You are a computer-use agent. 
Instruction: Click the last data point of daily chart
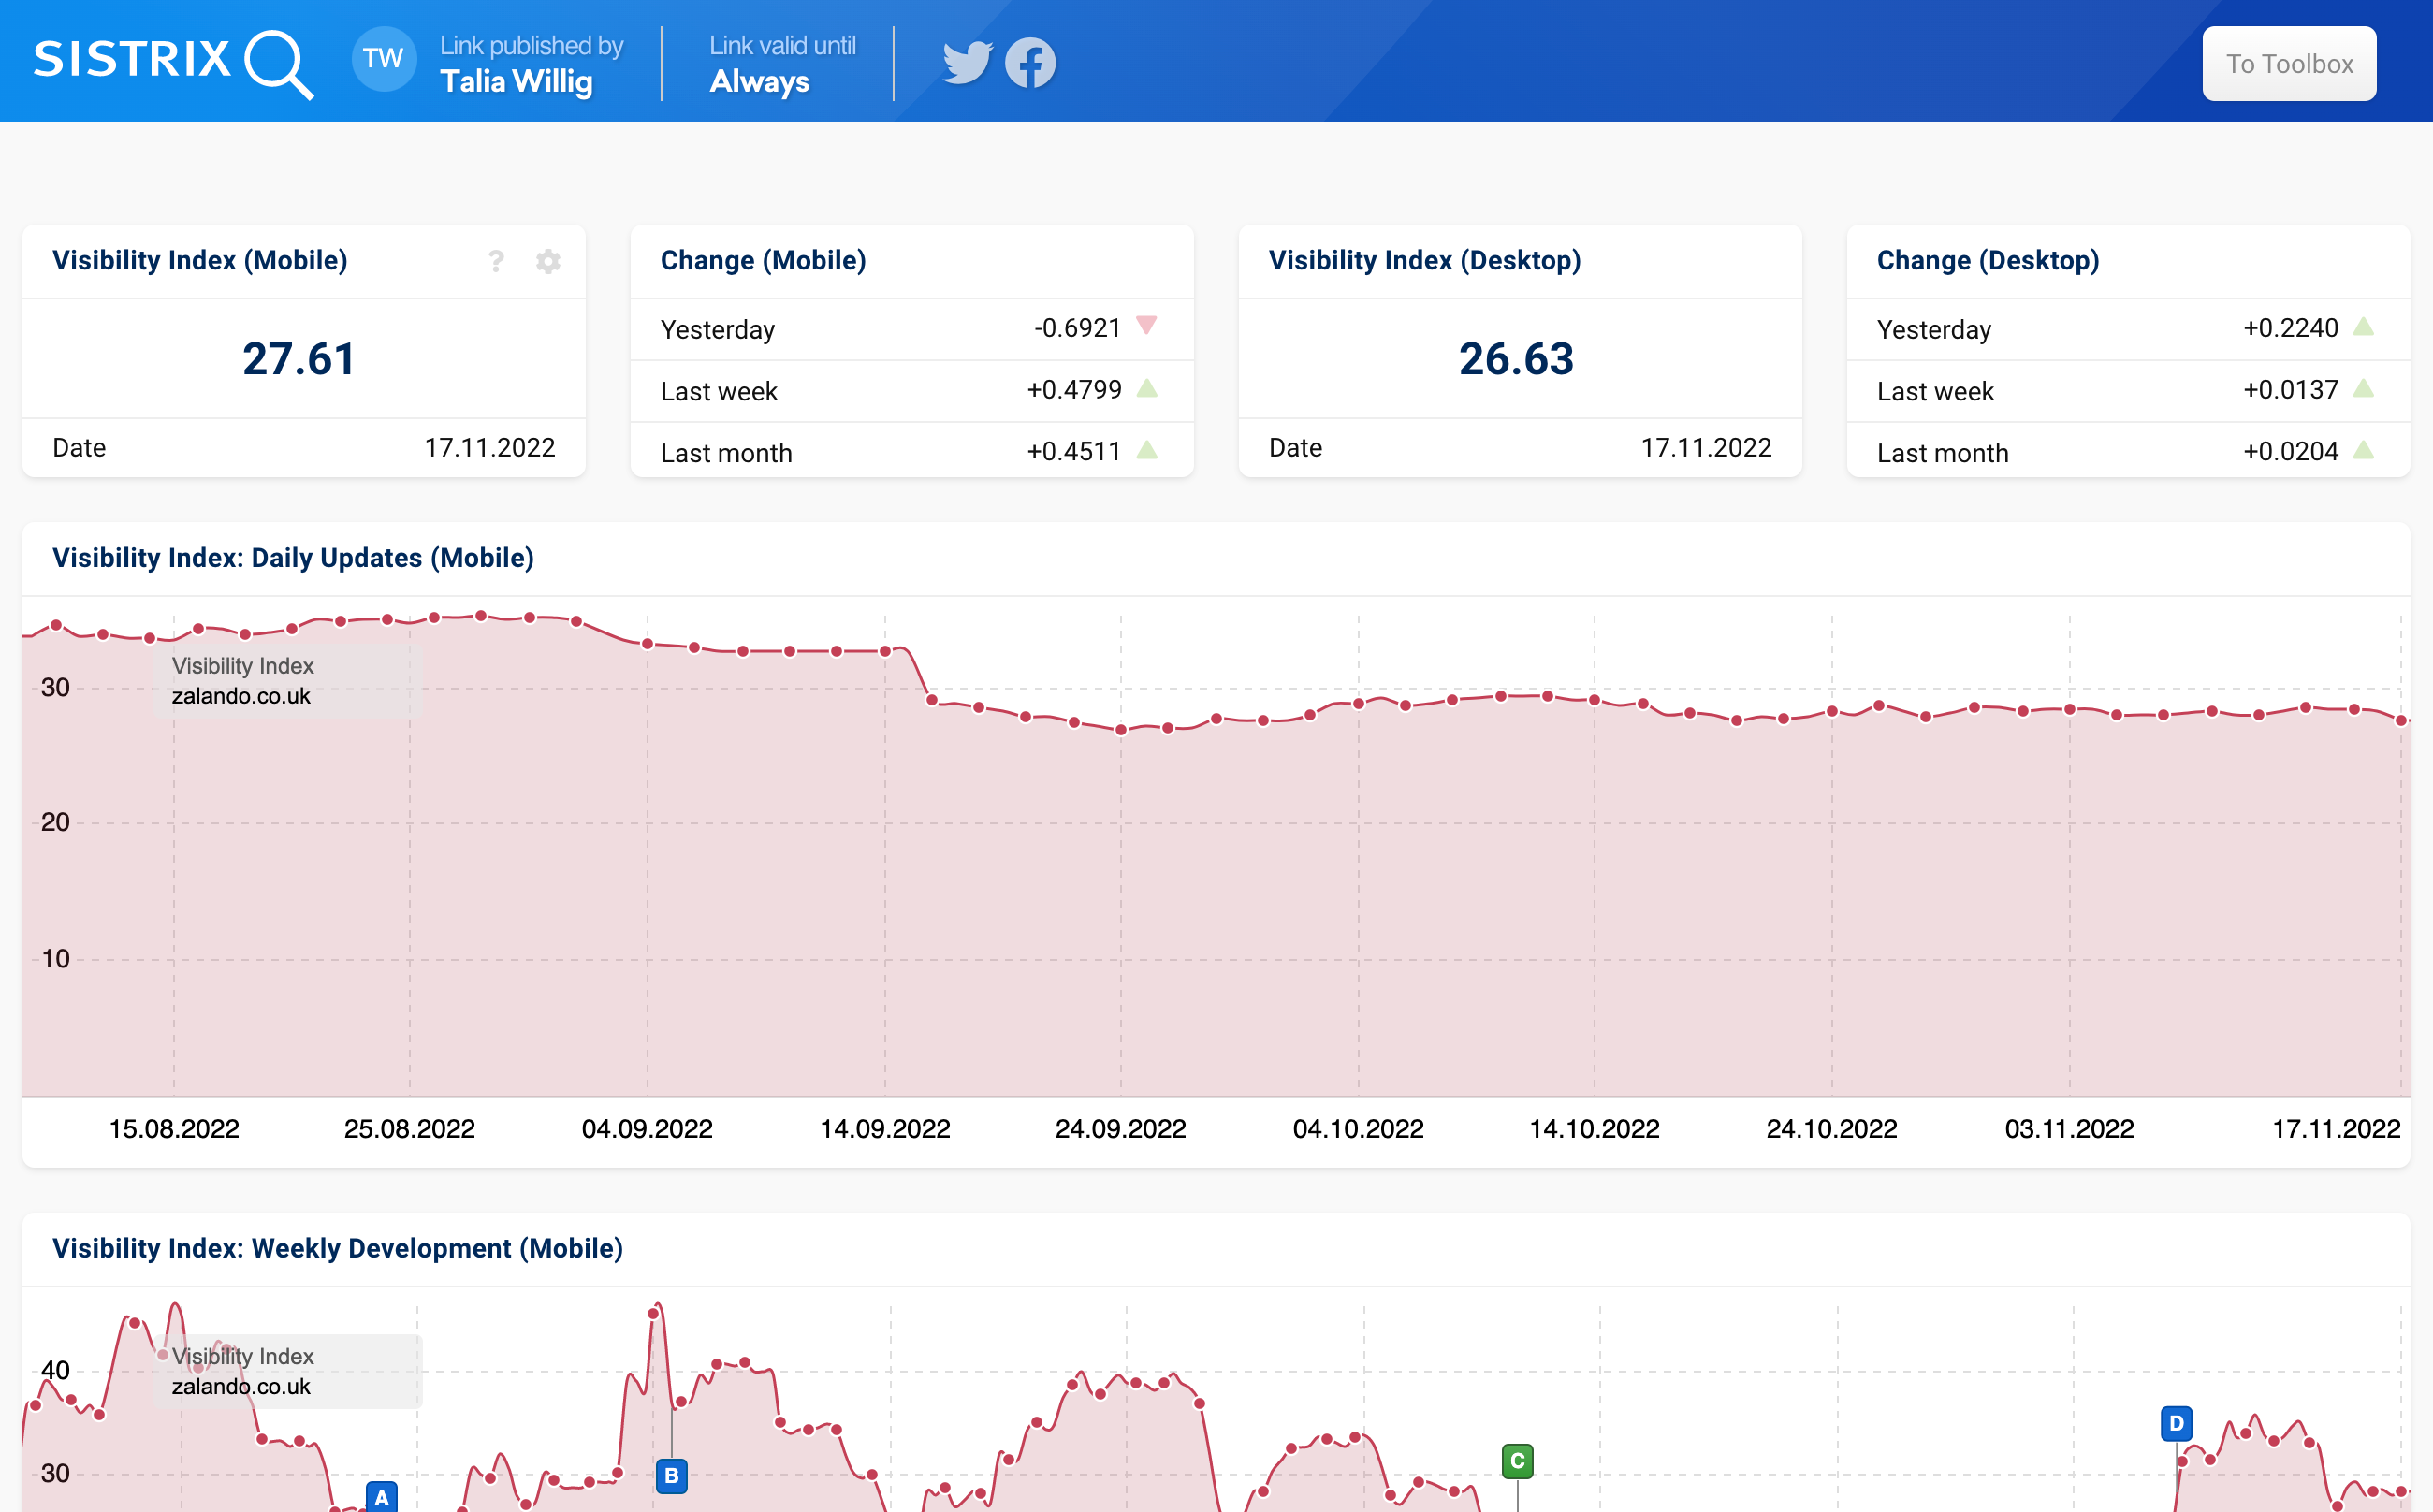[2402, 720]
